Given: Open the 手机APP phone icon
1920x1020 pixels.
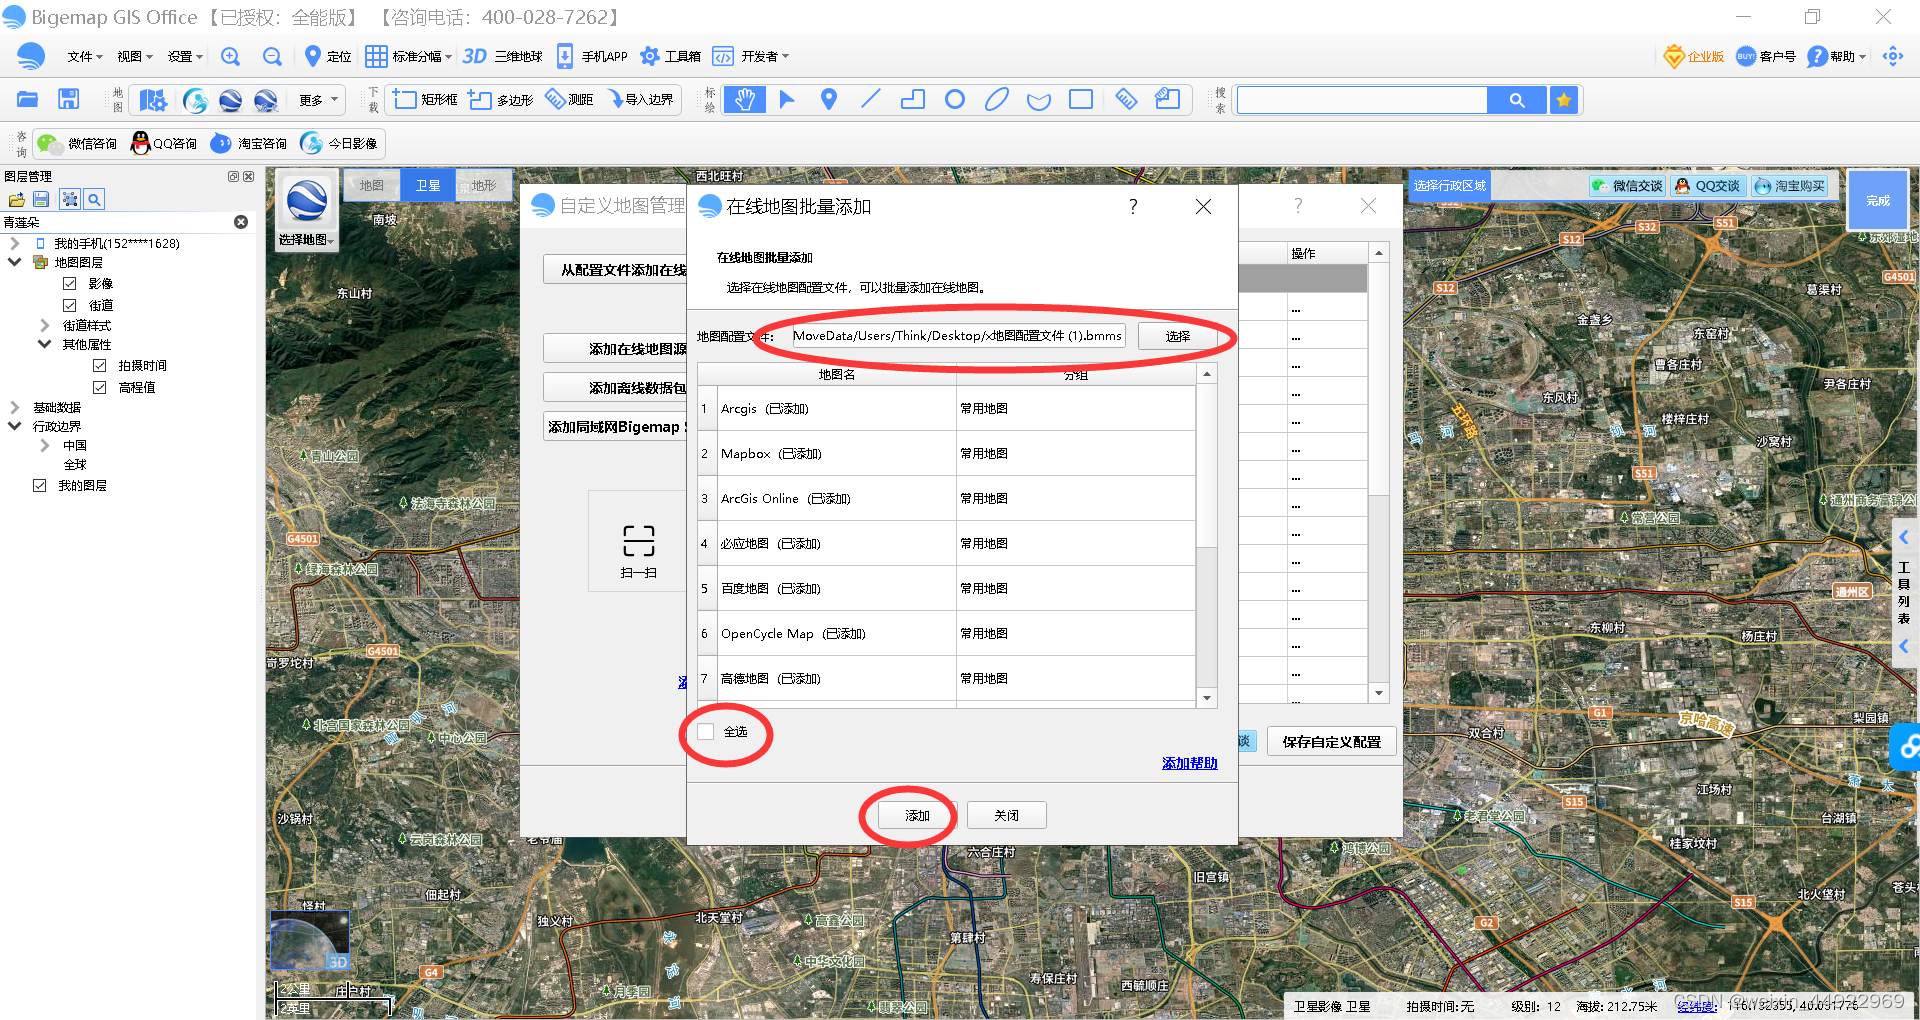Looking at the screenshot, I should (x=565, y=57).
